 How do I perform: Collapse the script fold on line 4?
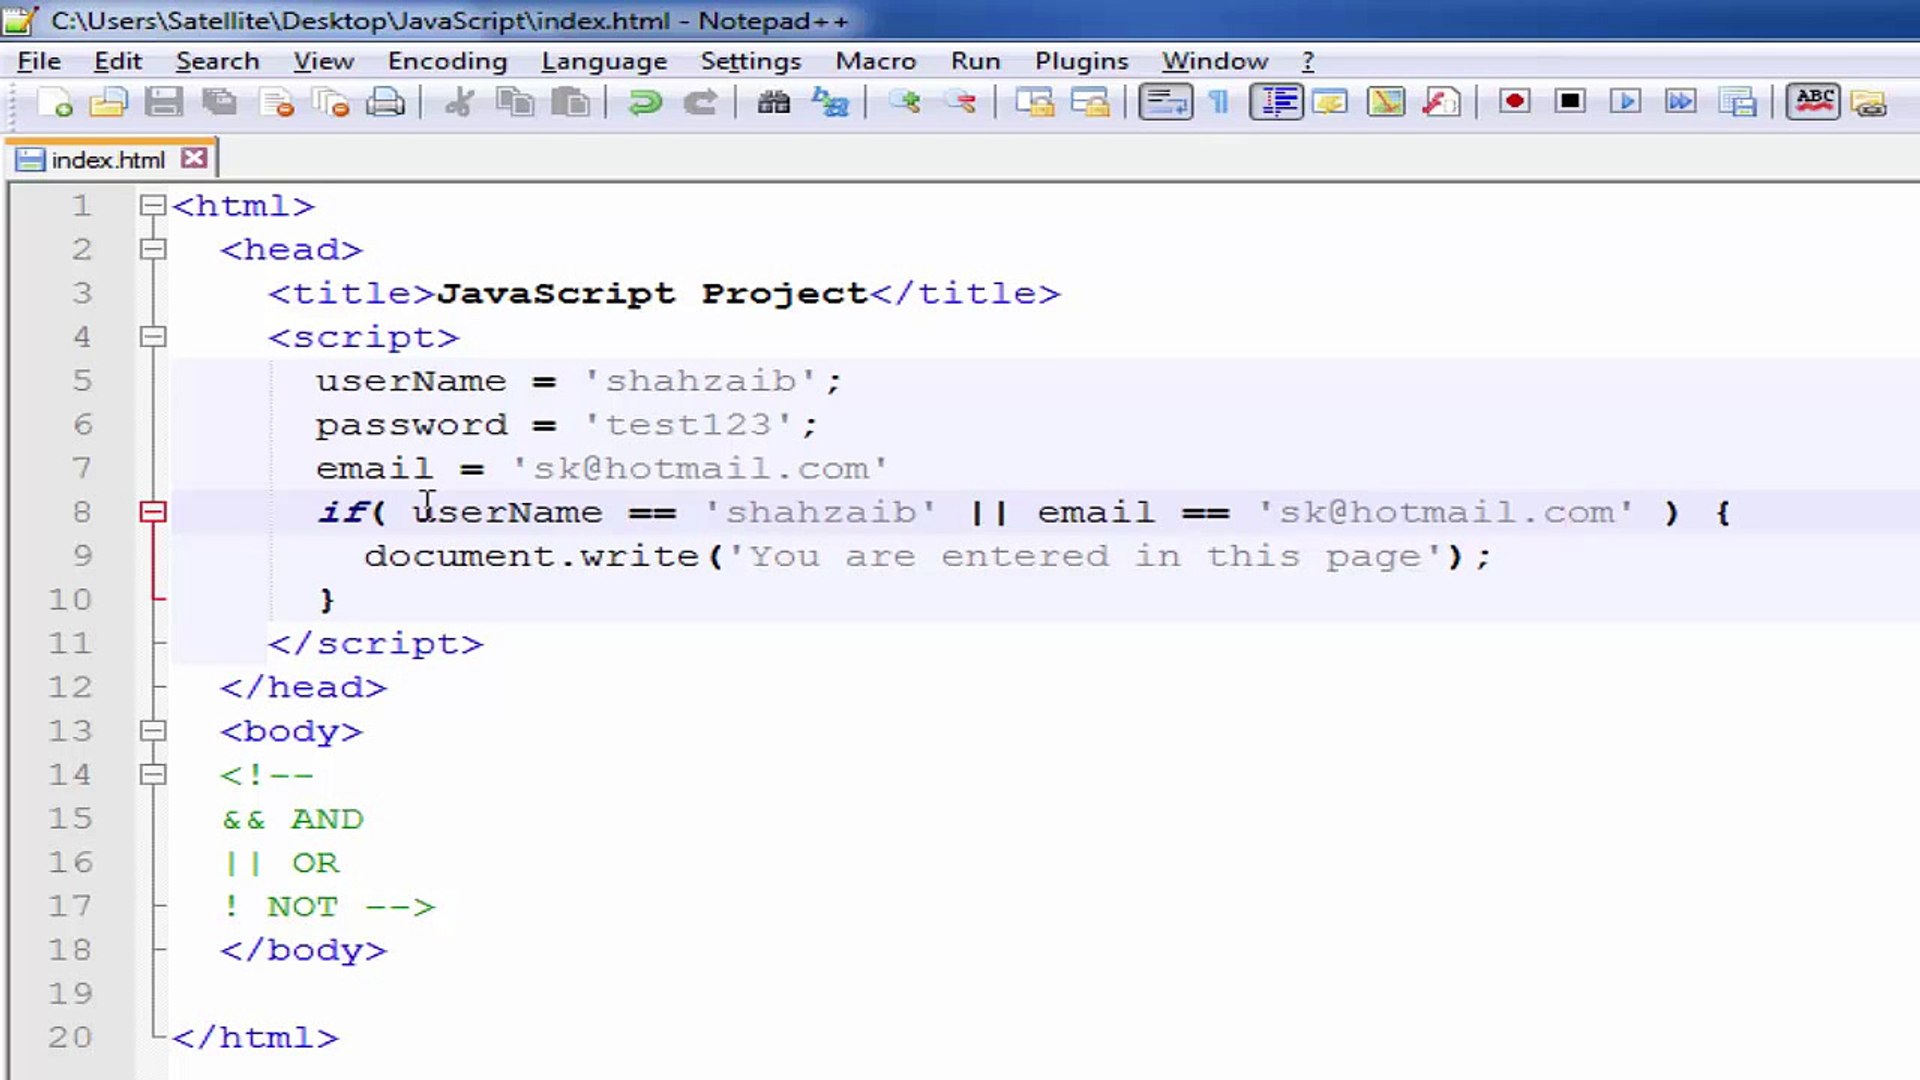pyautogui.click(x=153, y=337)
